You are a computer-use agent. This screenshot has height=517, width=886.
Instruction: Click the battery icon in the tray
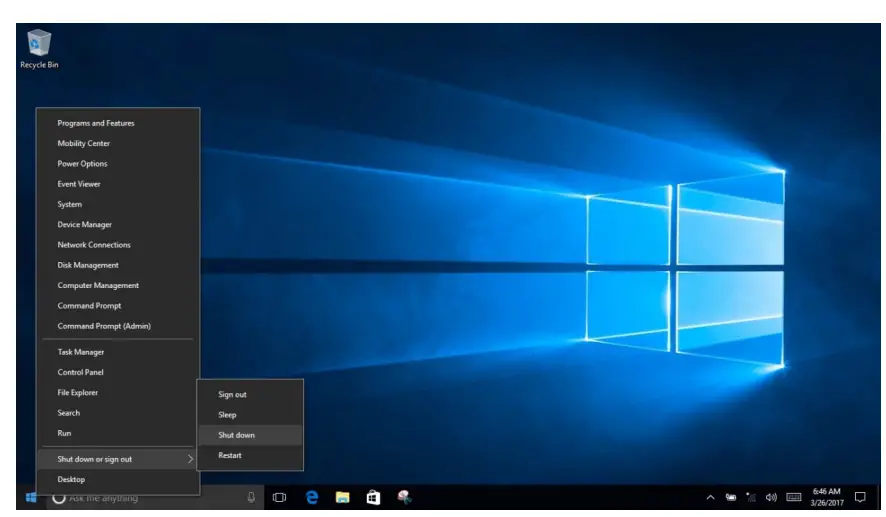(x=731, y=497)
